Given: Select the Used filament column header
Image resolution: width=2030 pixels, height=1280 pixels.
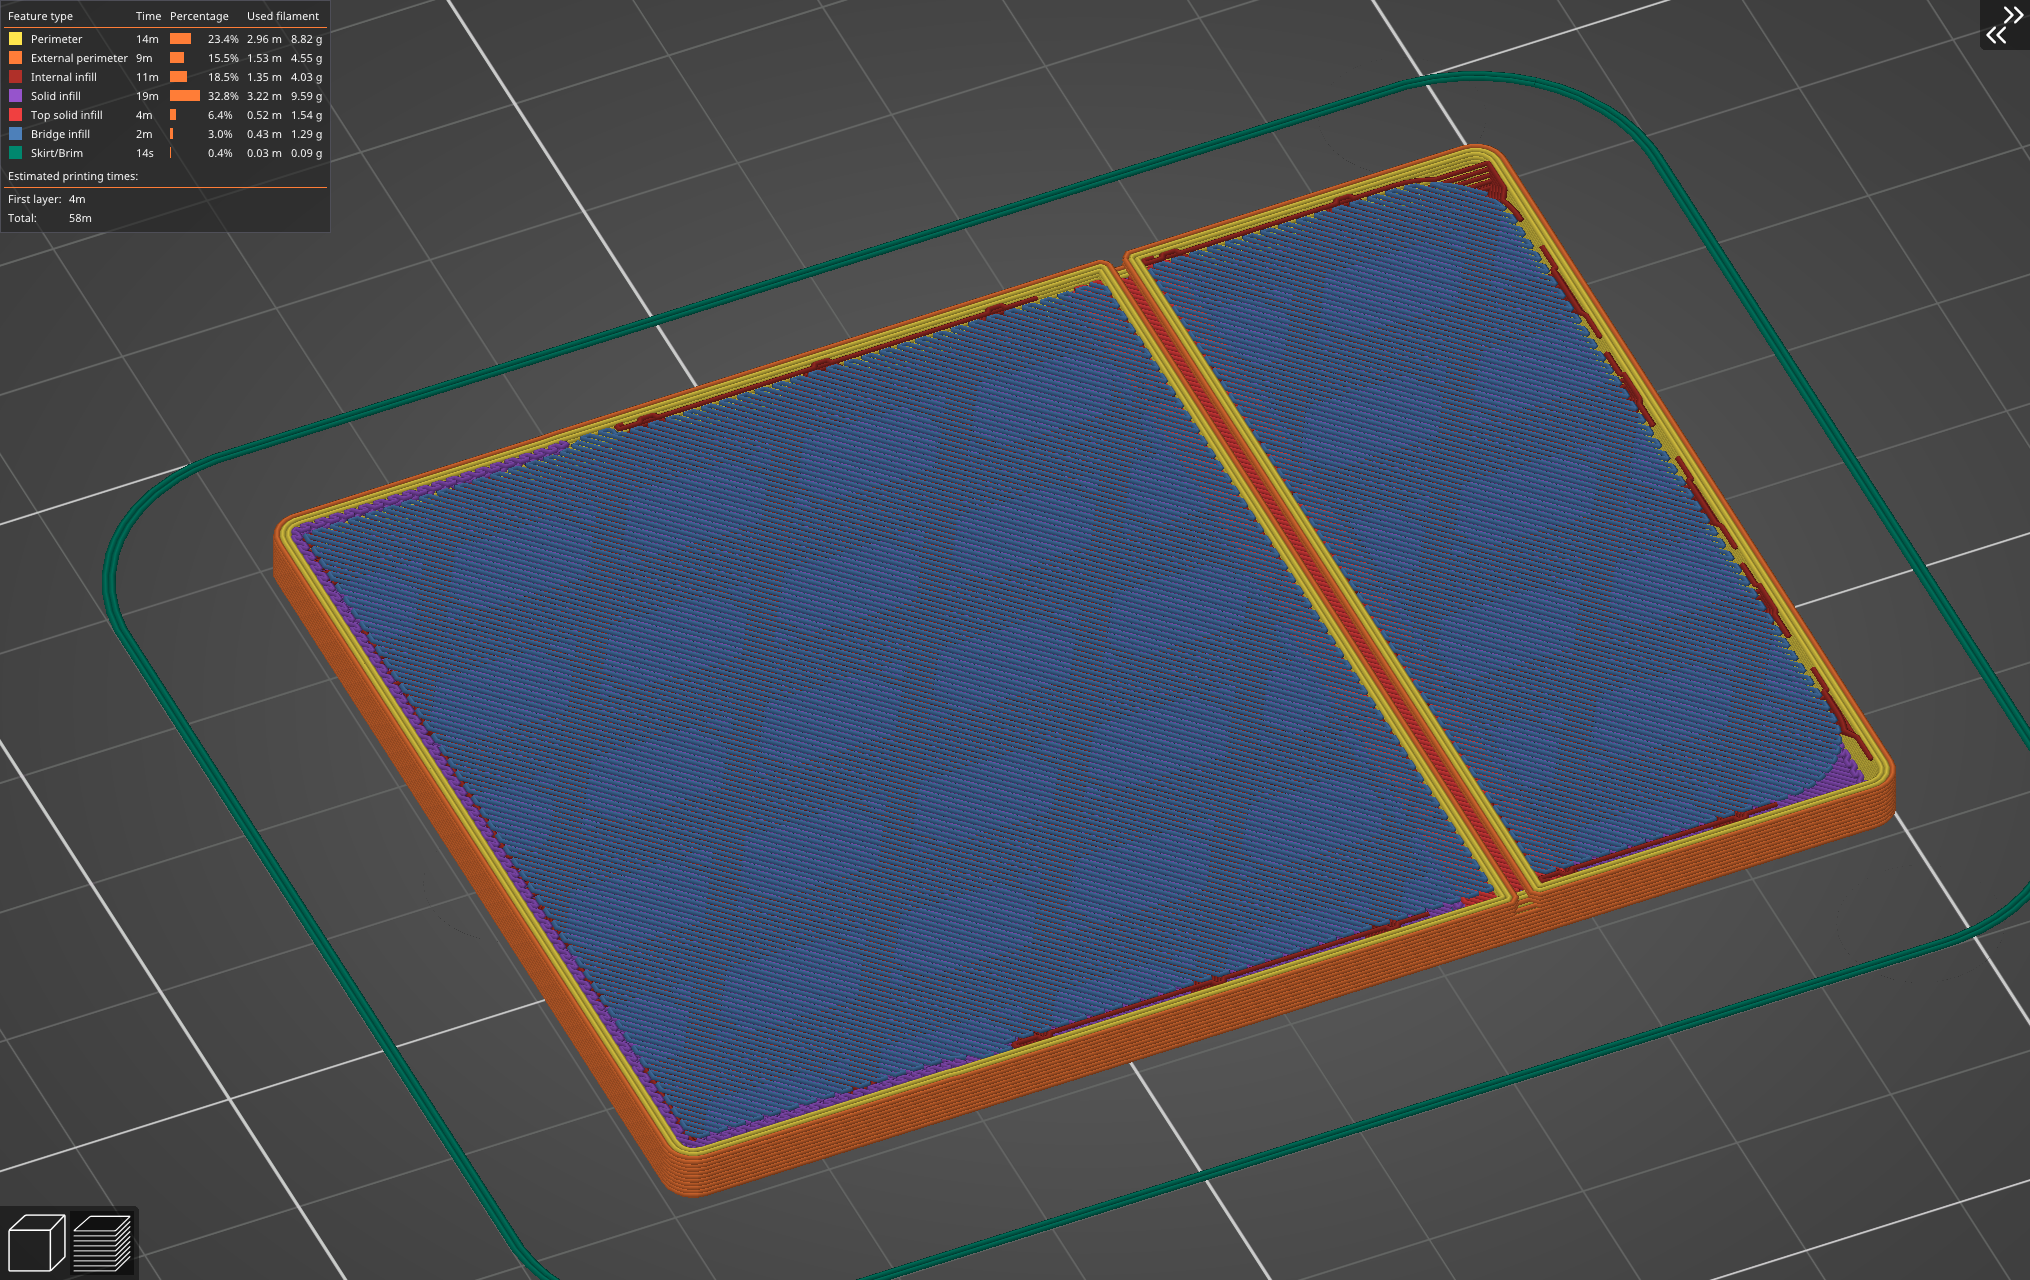Looking at the screenshot, I should (x=284, y=15).
